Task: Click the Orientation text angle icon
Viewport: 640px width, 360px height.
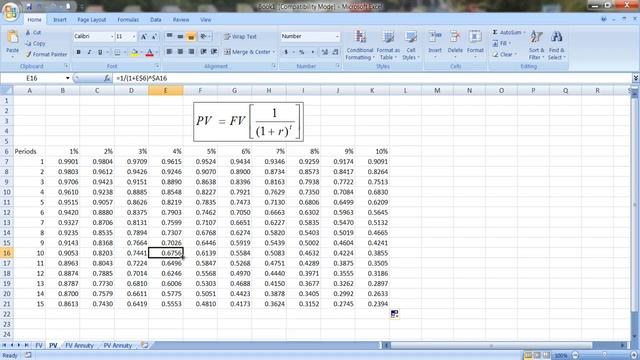Action: 204,37
